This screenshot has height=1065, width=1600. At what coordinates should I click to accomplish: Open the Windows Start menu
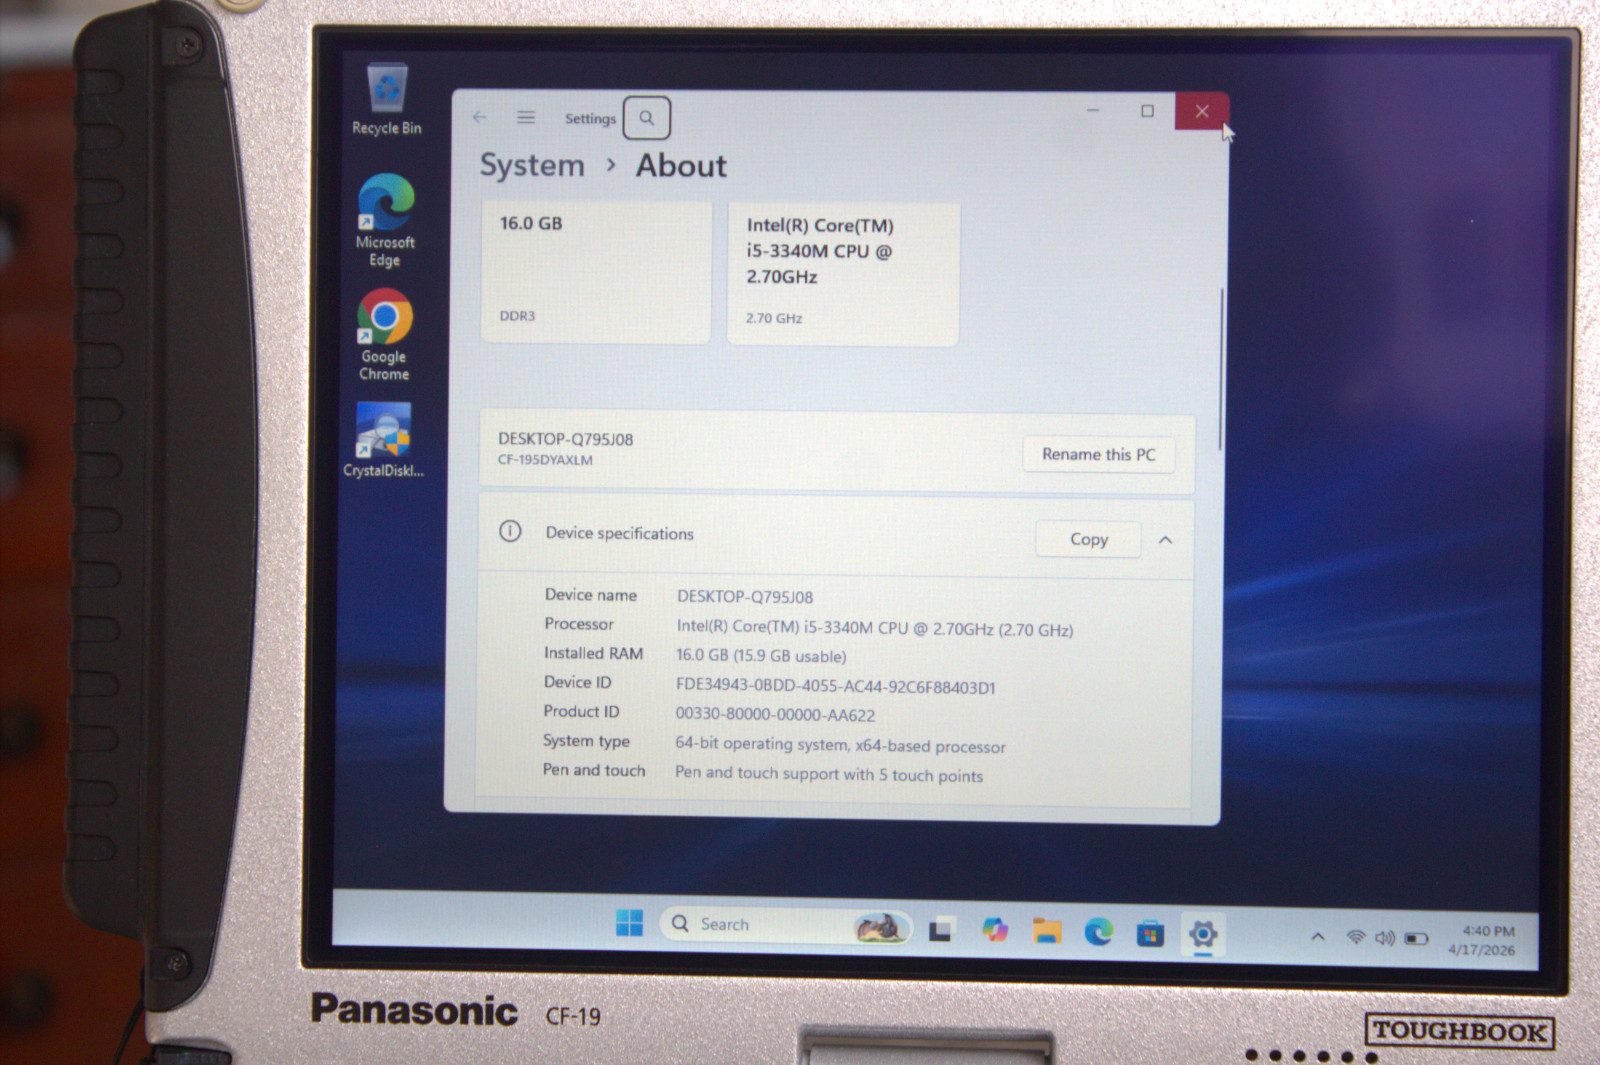629,923
